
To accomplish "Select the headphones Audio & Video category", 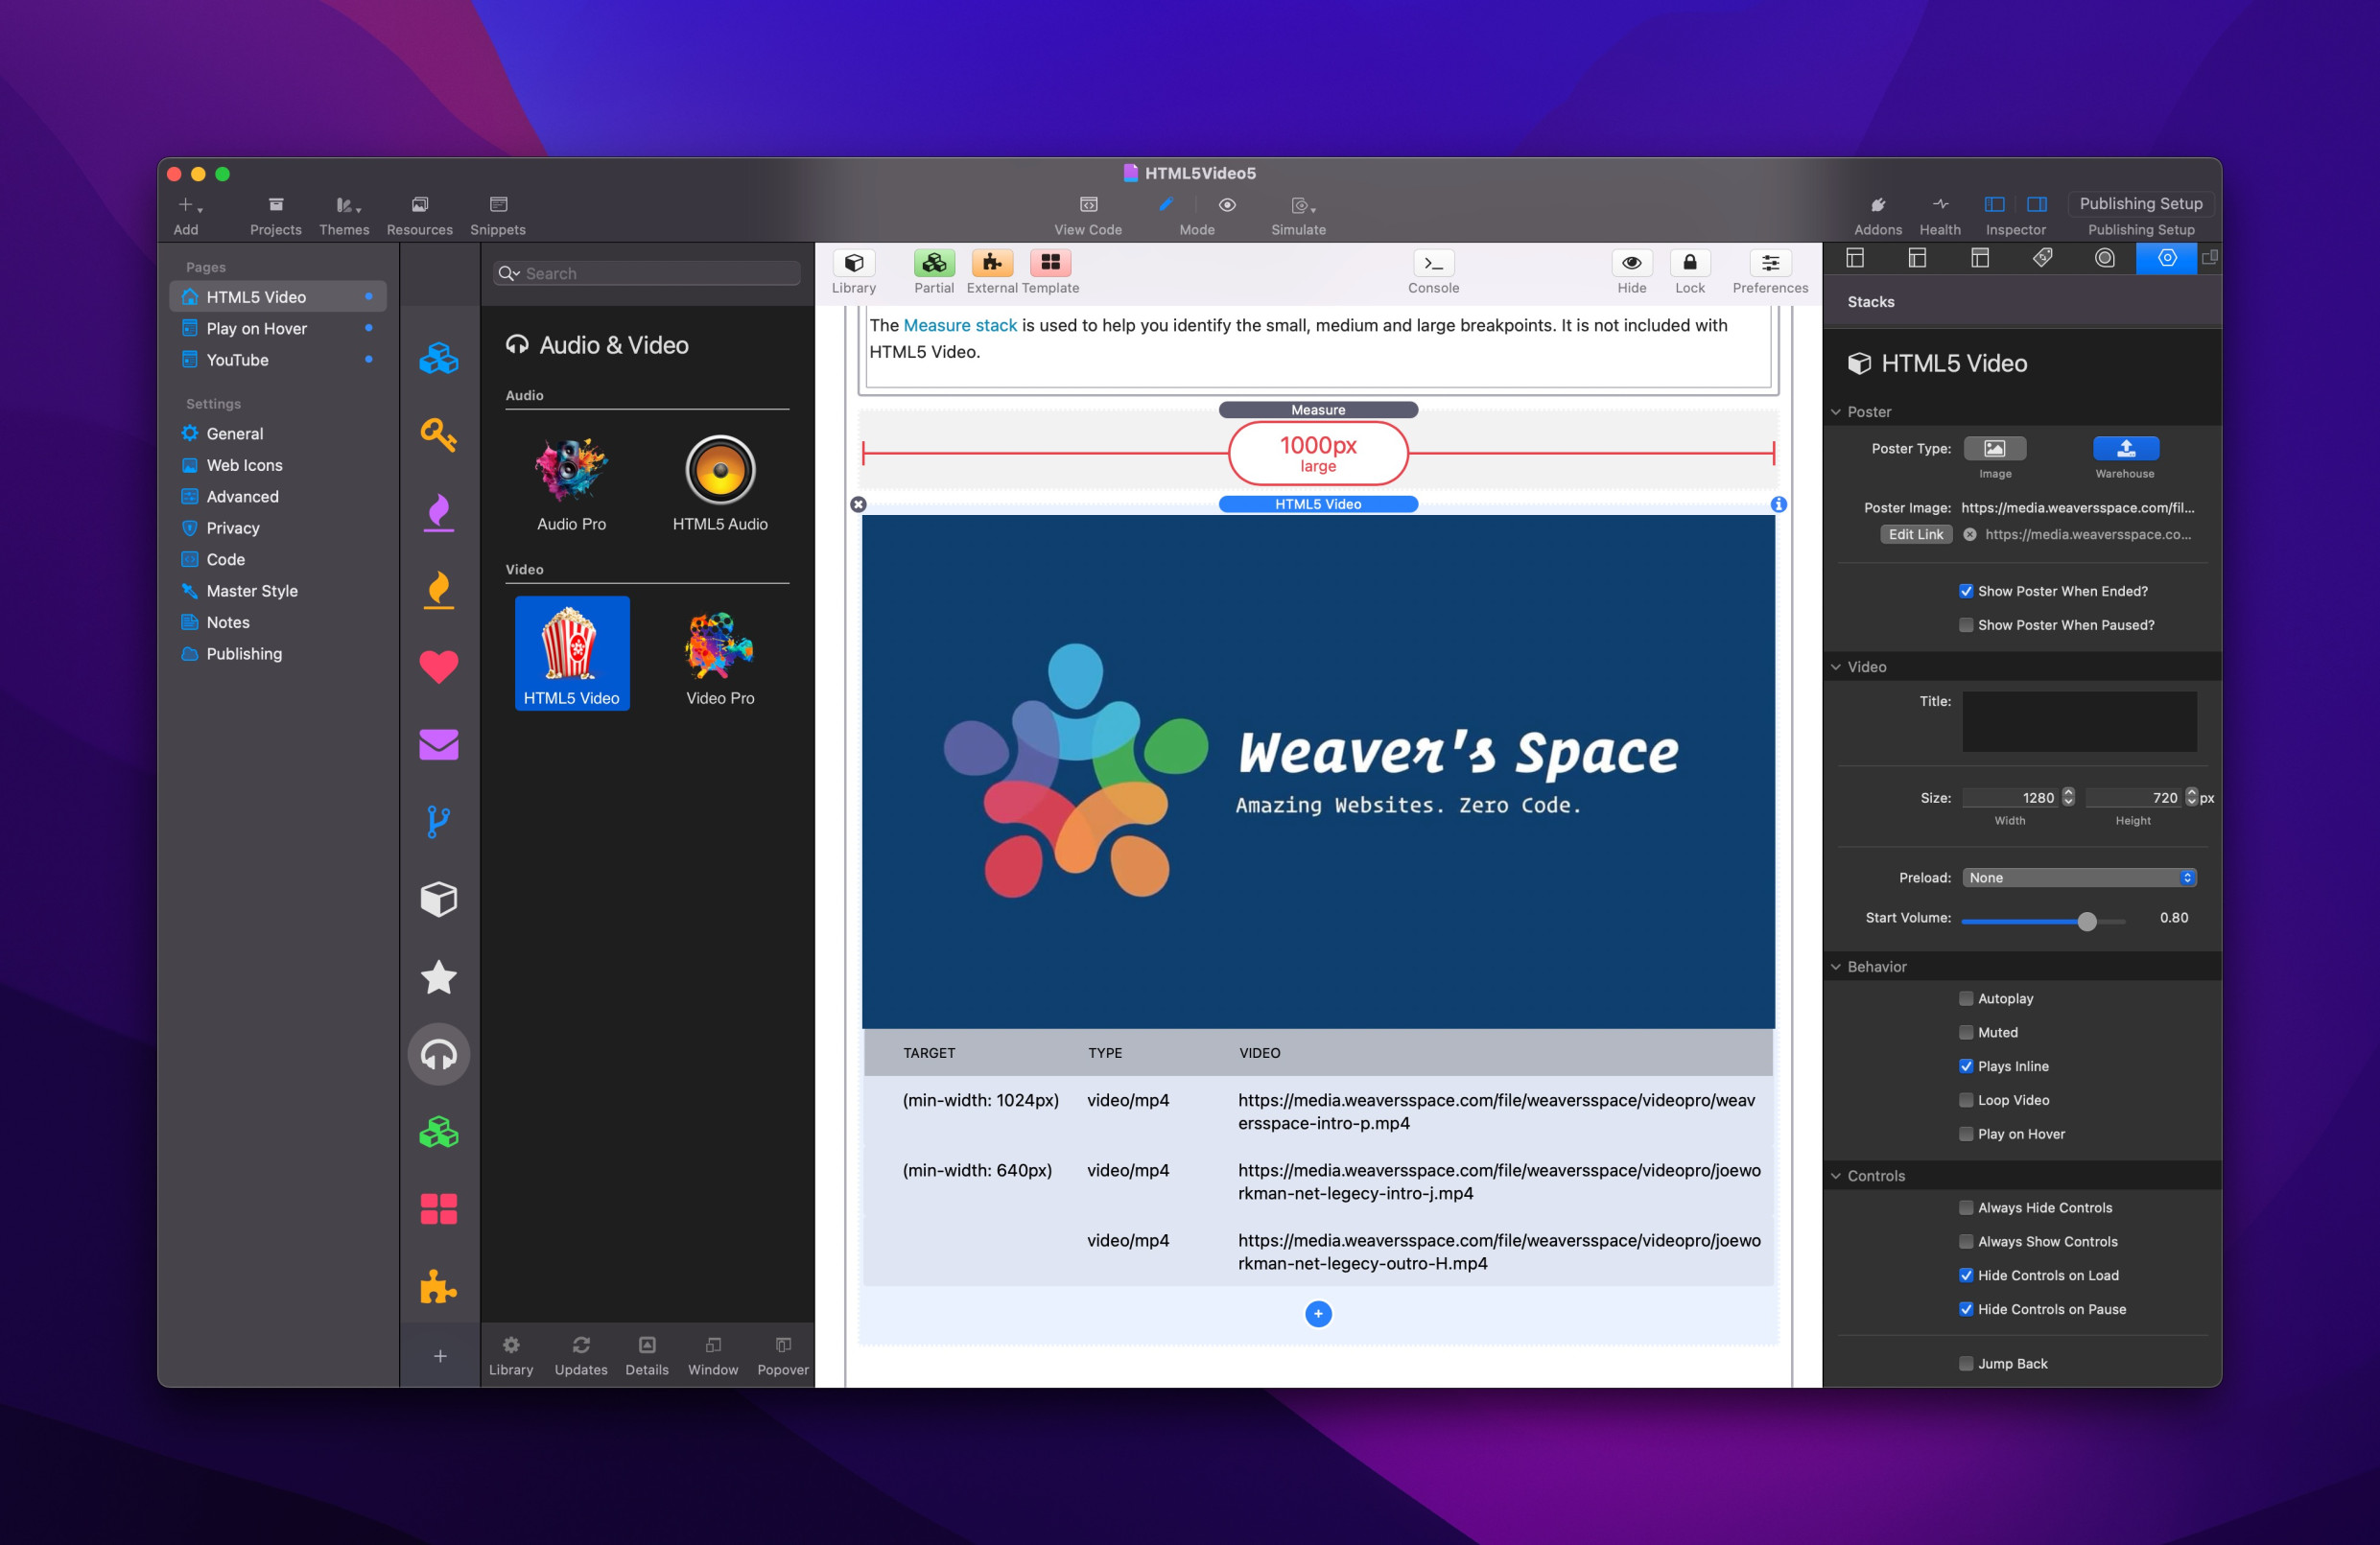I will coord(438,1055).
